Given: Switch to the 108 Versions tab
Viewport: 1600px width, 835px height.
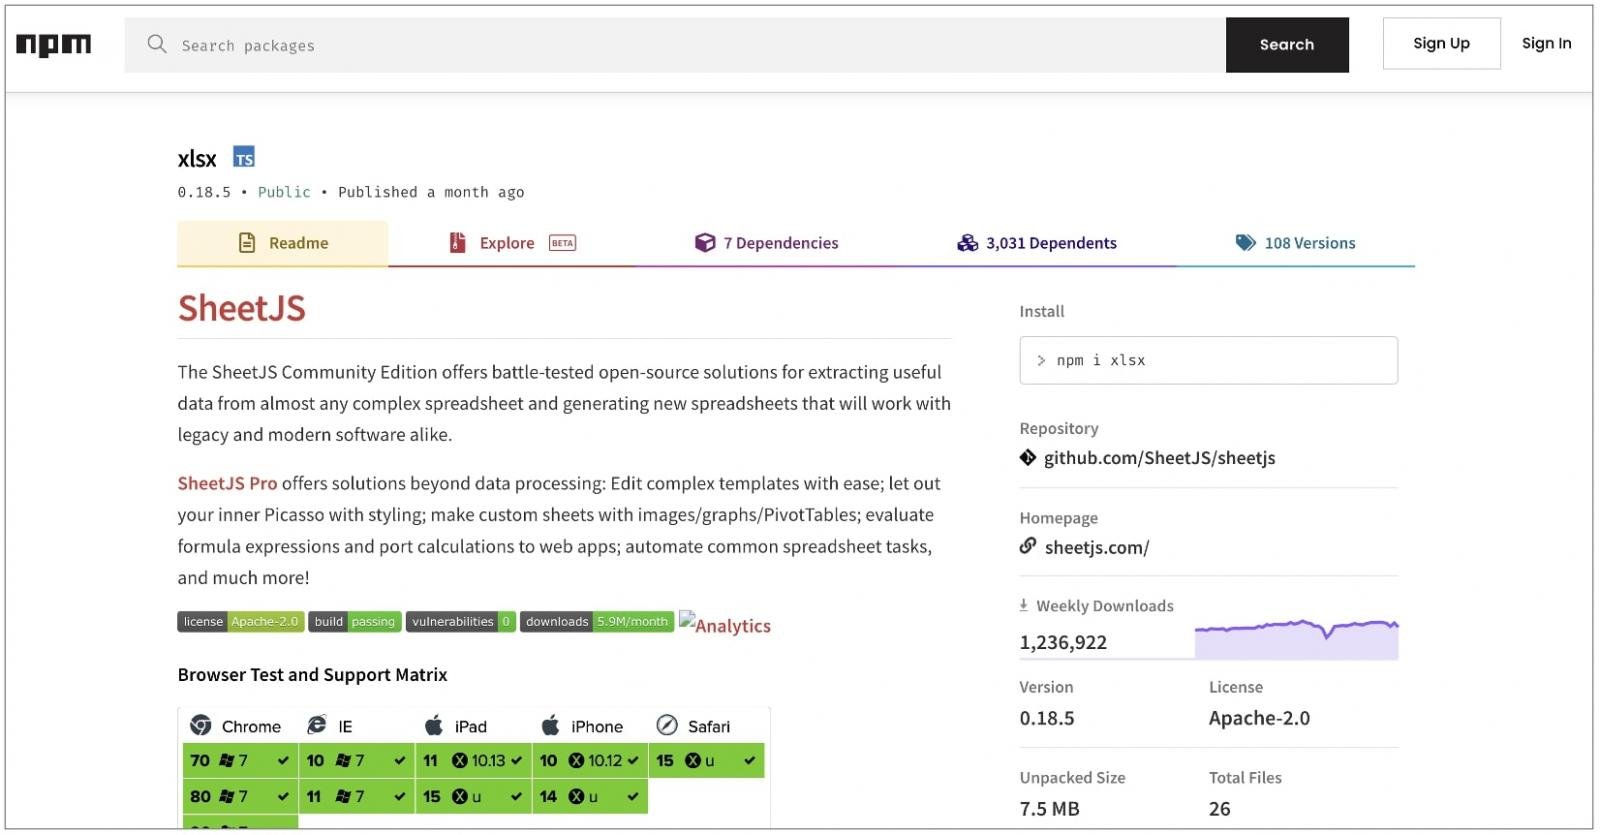Looking at the screenshot, I should pos(1296,243).
